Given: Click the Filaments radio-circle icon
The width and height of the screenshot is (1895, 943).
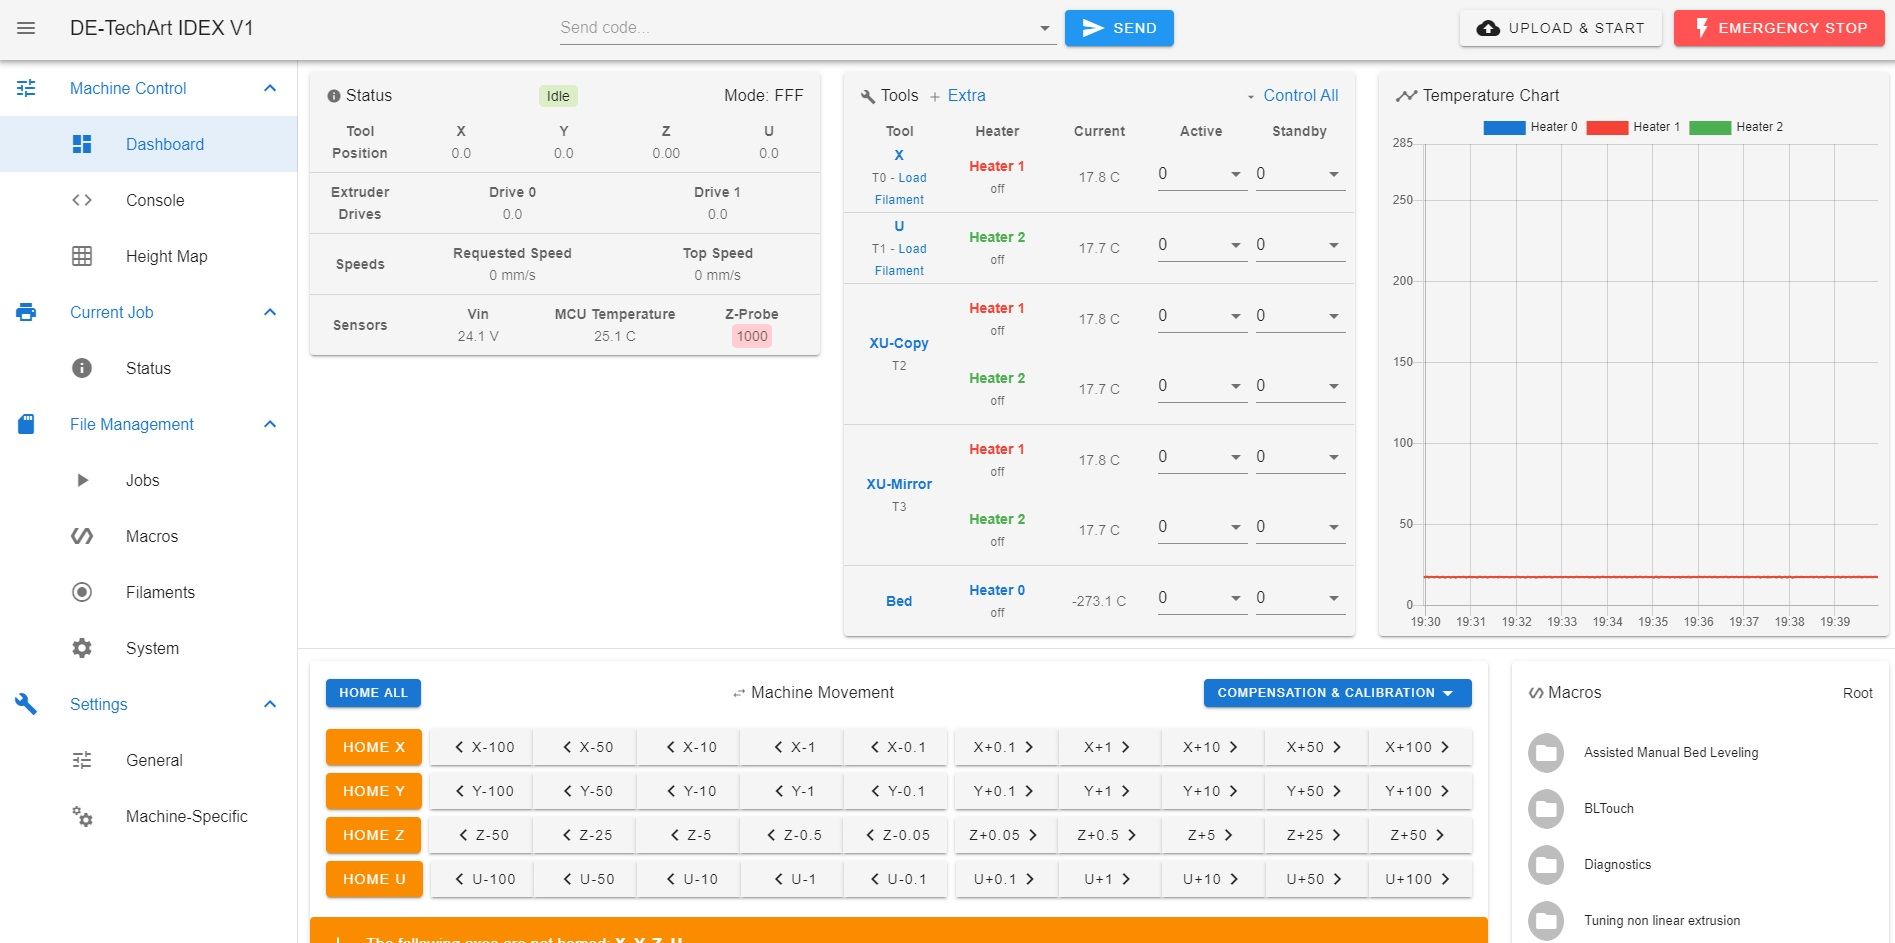Looking at the screenshot, I should coord(82,592).
